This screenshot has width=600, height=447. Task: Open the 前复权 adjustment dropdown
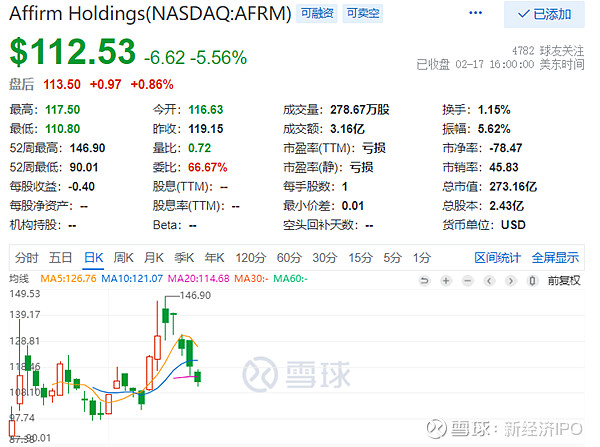(x=564, y=281)
